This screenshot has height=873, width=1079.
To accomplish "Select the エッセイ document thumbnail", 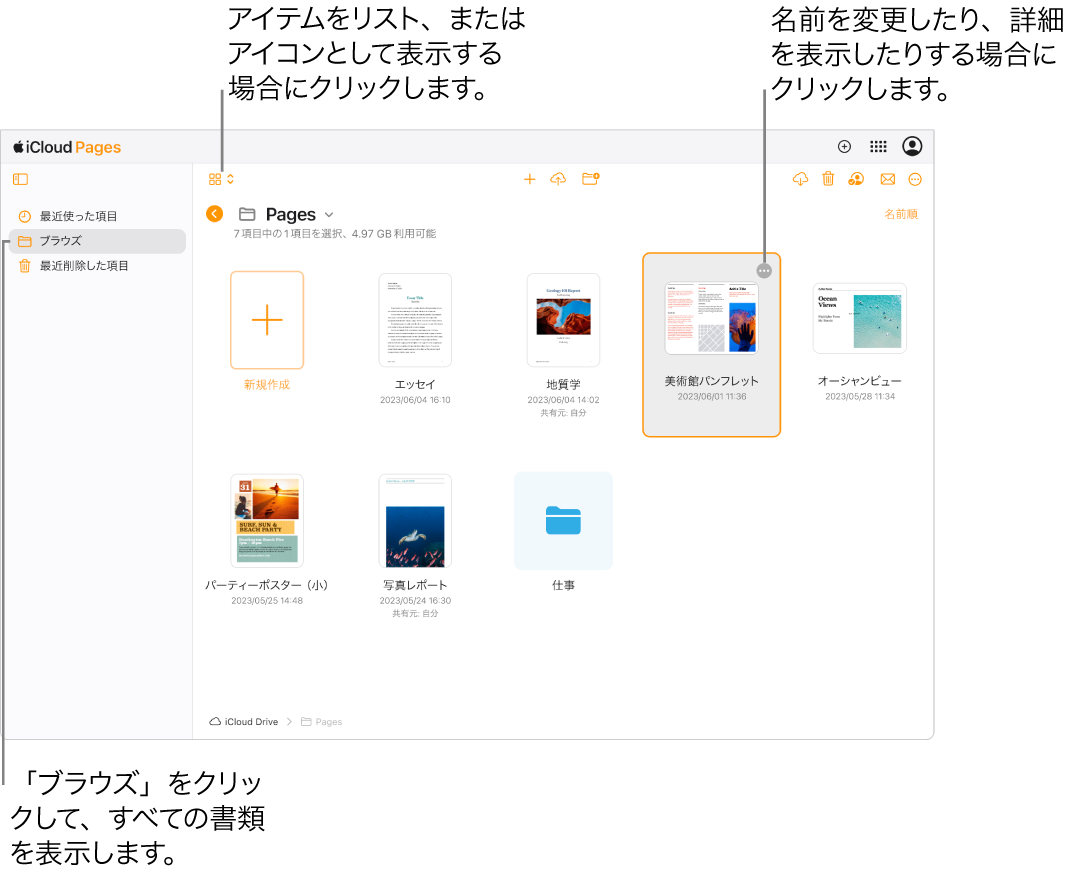I will pyautogui.click(x=415, y=320).
